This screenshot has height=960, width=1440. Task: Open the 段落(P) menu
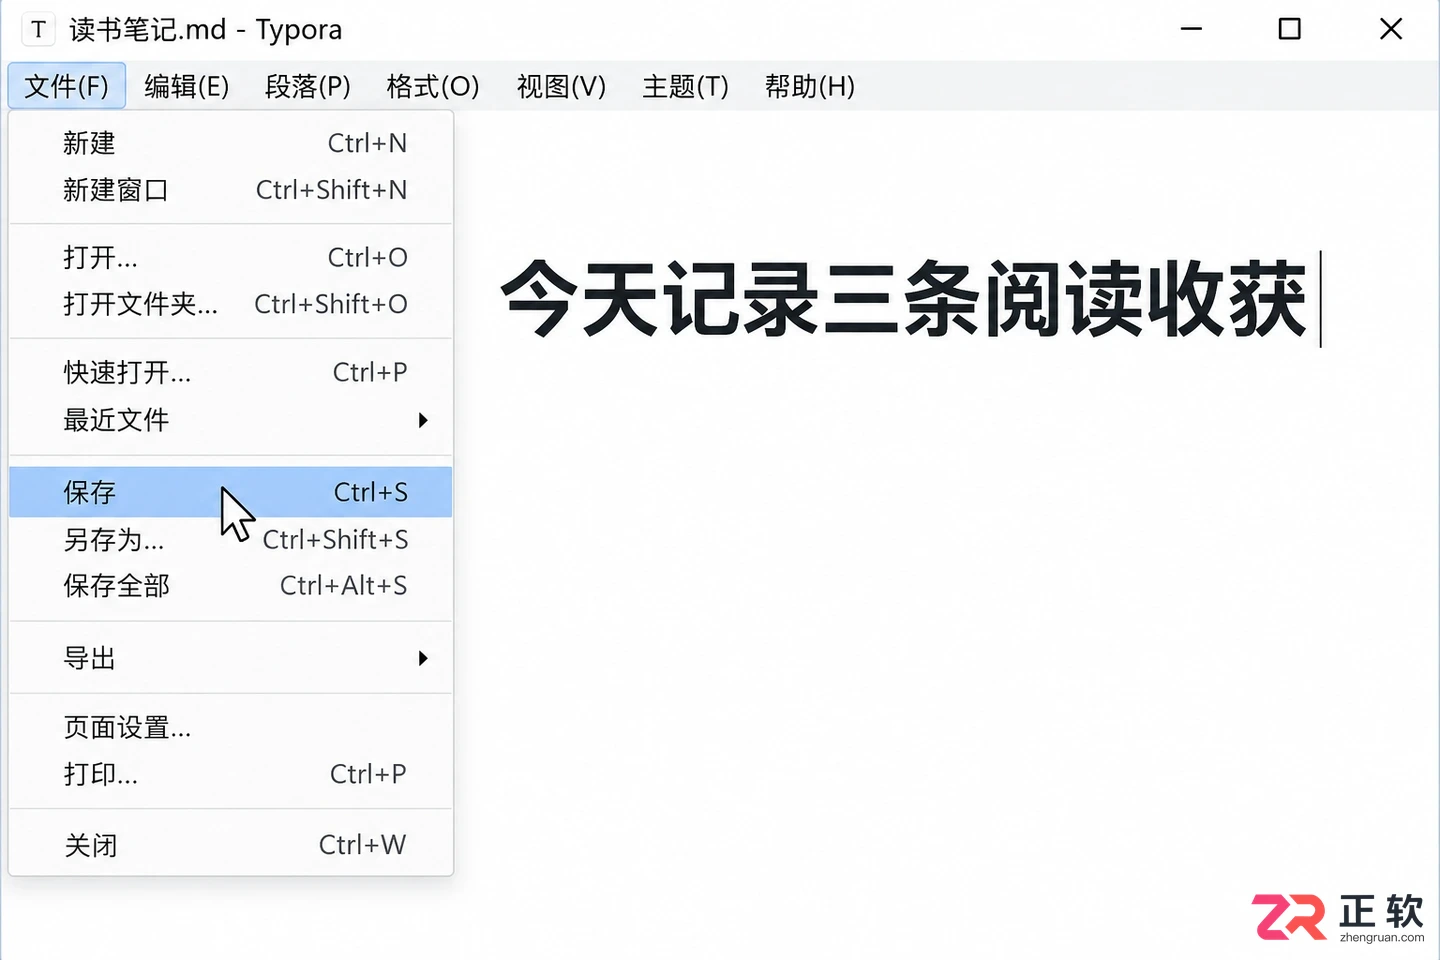pyautogui.click(x=308, y=86)
